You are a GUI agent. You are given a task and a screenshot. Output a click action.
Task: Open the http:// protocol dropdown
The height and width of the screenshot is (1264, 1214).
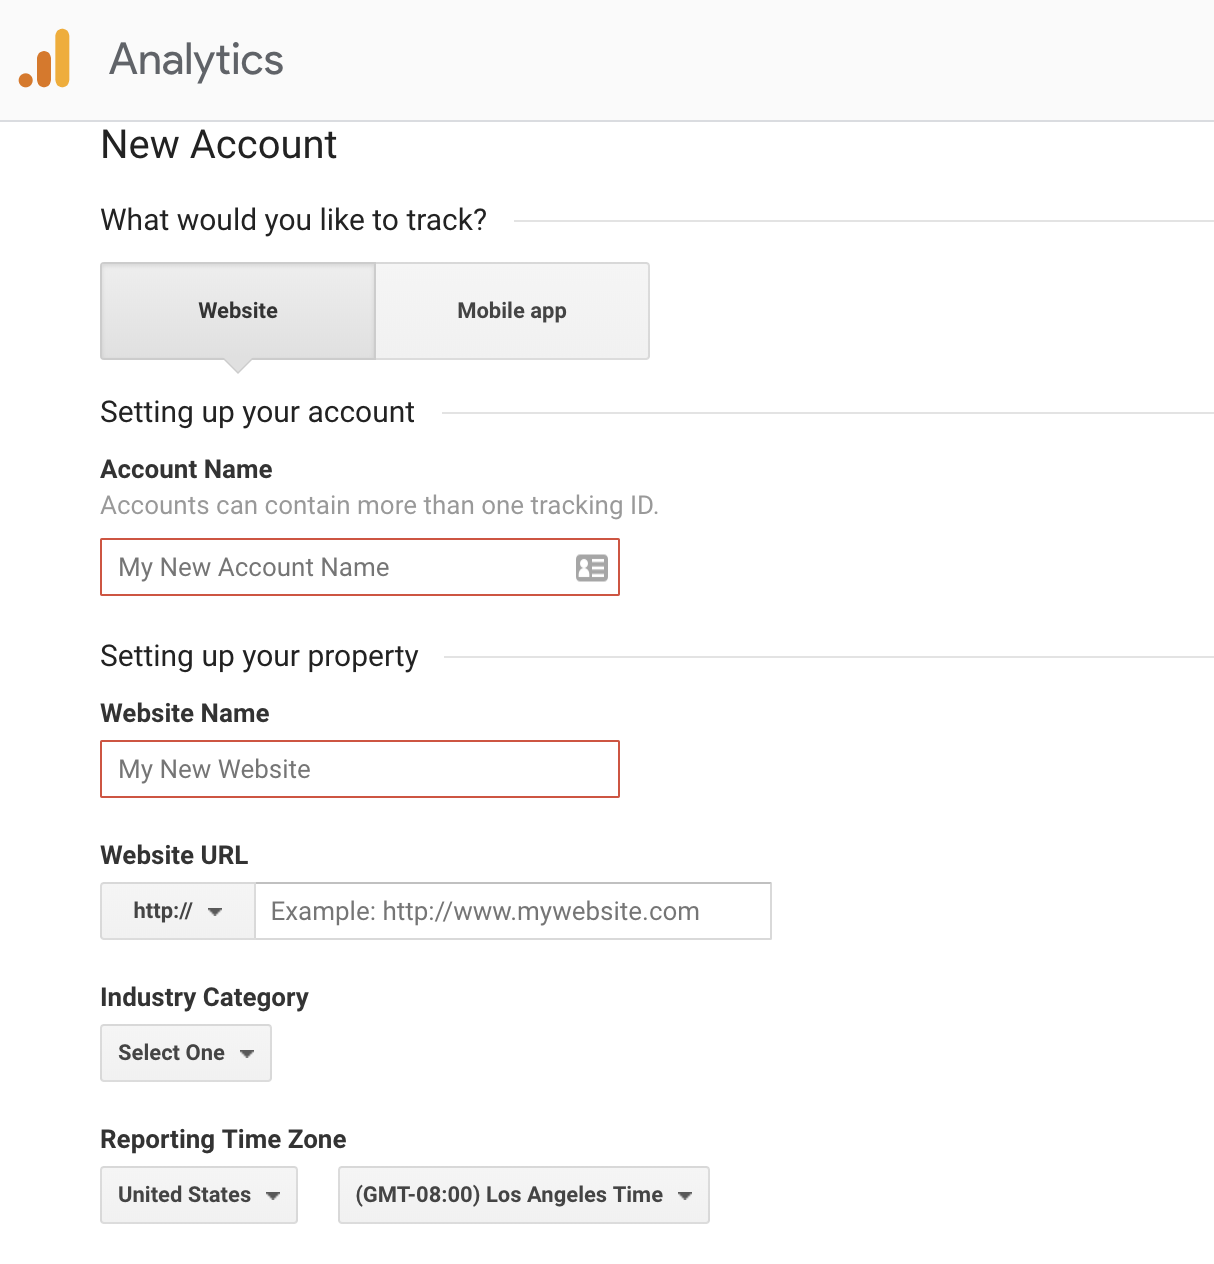[x=177, y=911]
